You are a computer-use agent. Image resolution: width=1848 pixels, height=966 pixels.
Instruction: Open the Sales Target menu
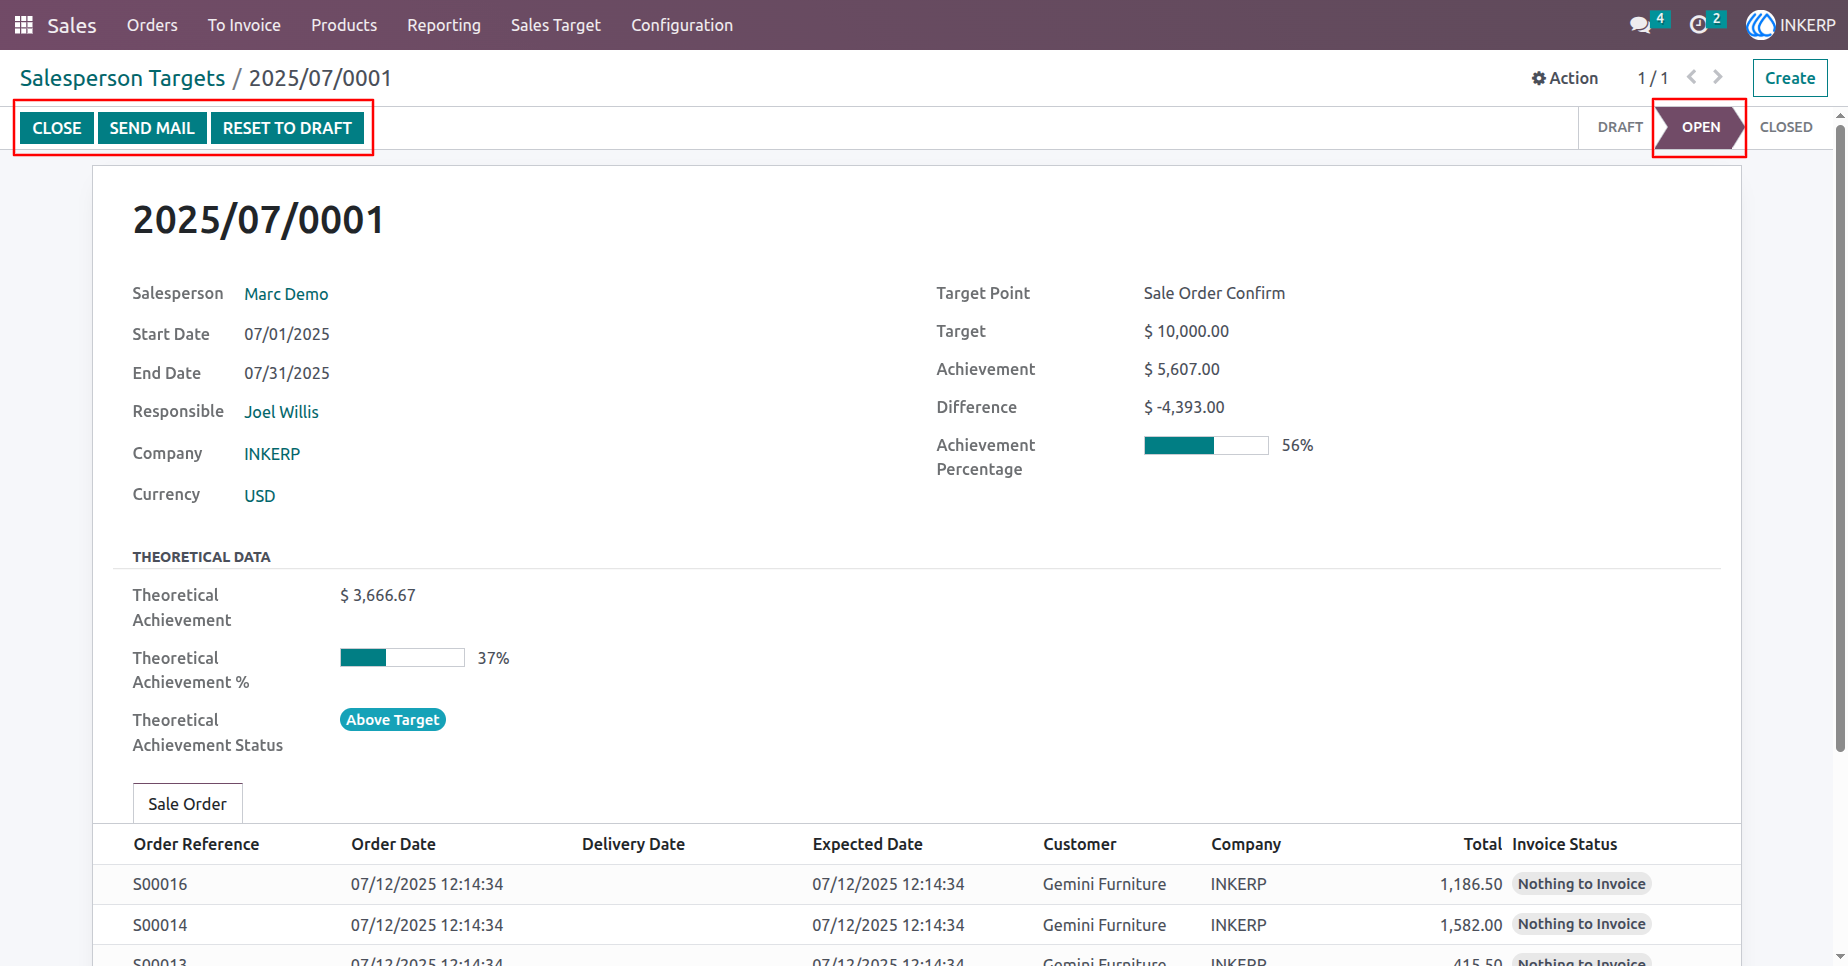pyautogui.click(x=556, y=25)
